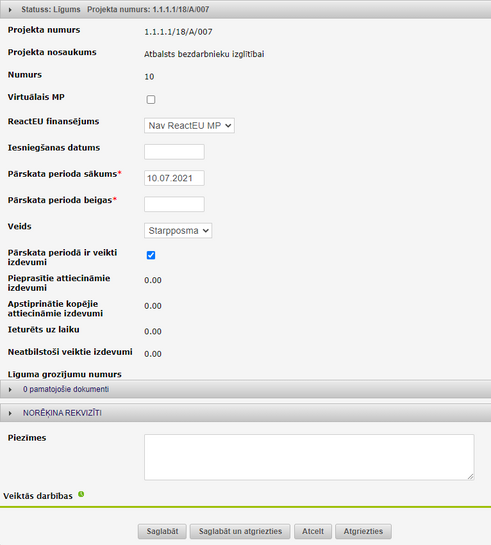Open the ReactEU finansējums dropdown
The height and width of the screenshot is (545, 491).
coord(189,125)
